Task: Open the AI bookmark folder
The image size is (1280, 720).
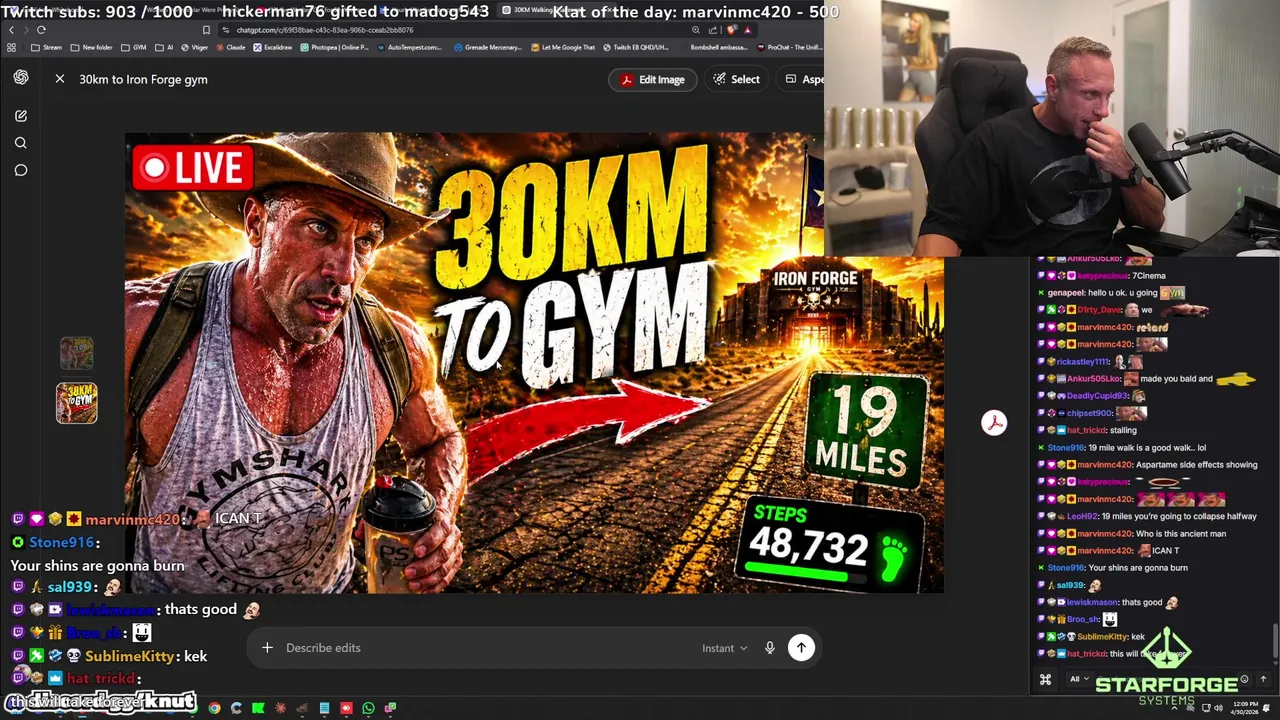Action: click(x=163, y=47)
